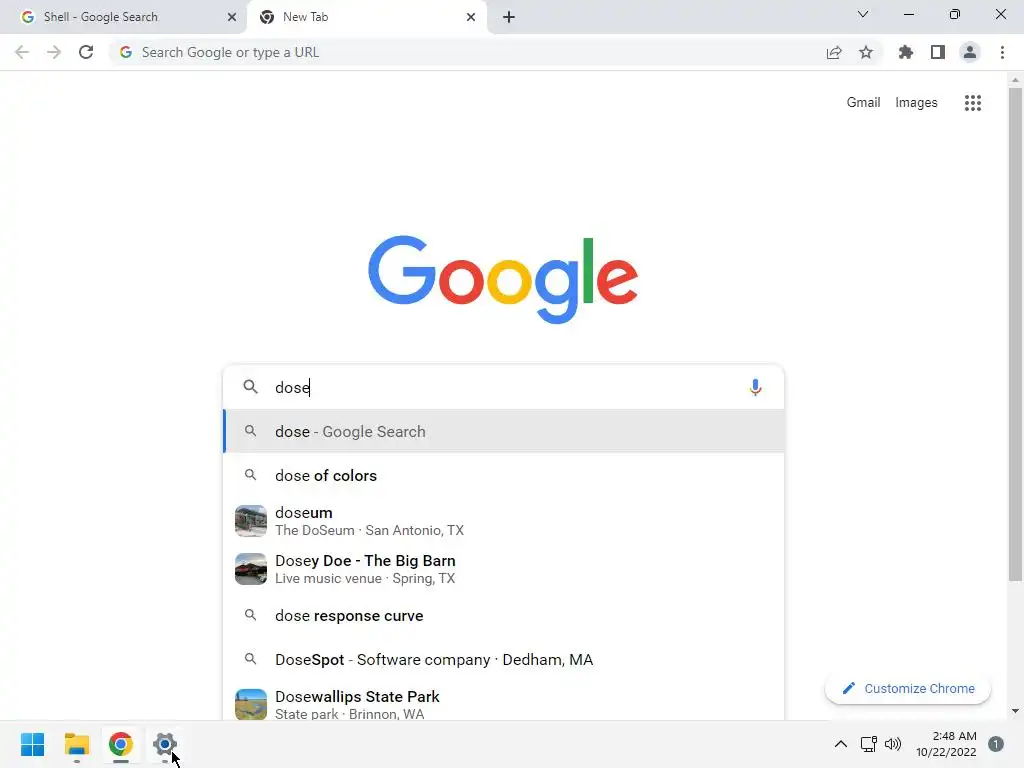The height and width of the screenshot is (768, 1024).
Task: Click the doseum thumbnail image
Action: coord(251,521)
